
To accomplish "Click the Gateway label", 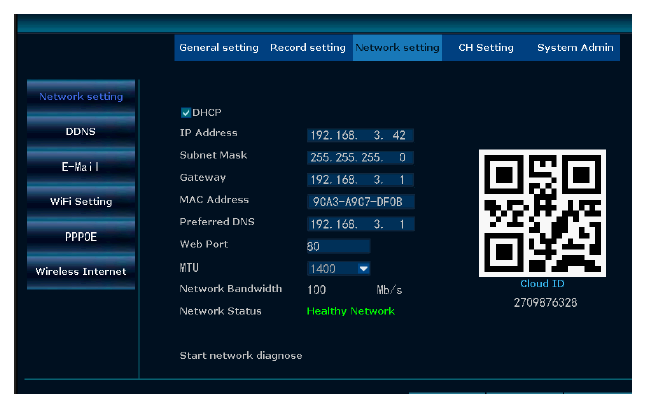I will point(203,178).
